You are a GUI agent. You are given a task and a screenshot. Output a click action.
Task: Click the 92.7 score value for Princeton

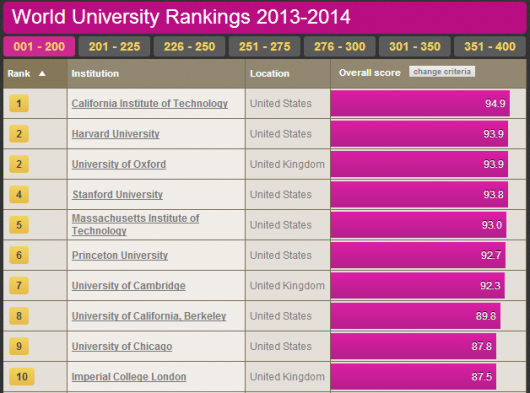[x=491, y=255]
